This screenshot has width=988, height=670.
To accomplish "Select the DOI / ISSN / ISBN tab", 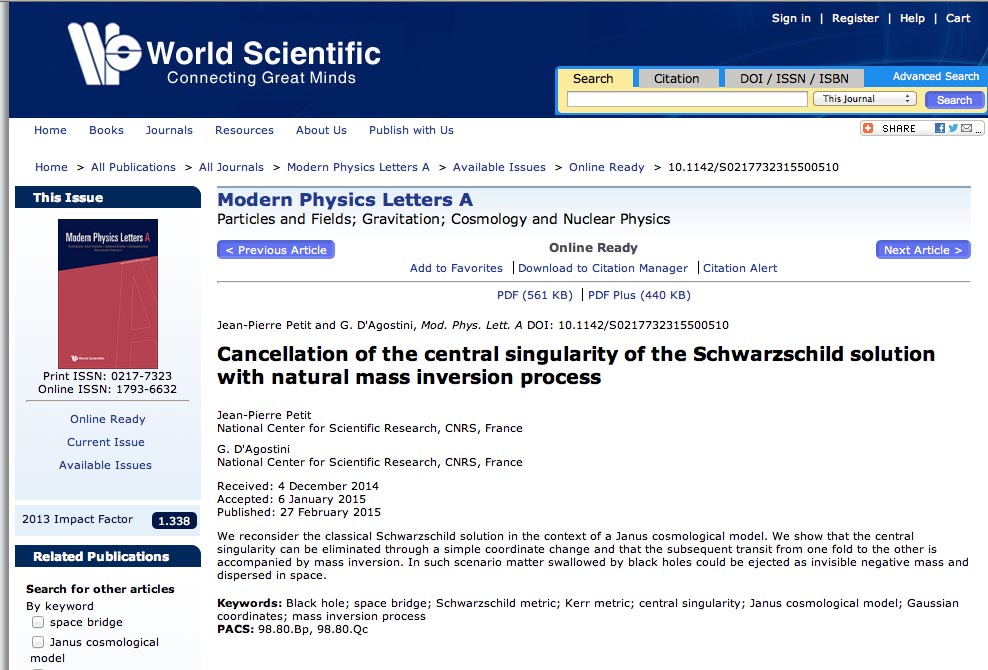I will [x=794, y=79].
